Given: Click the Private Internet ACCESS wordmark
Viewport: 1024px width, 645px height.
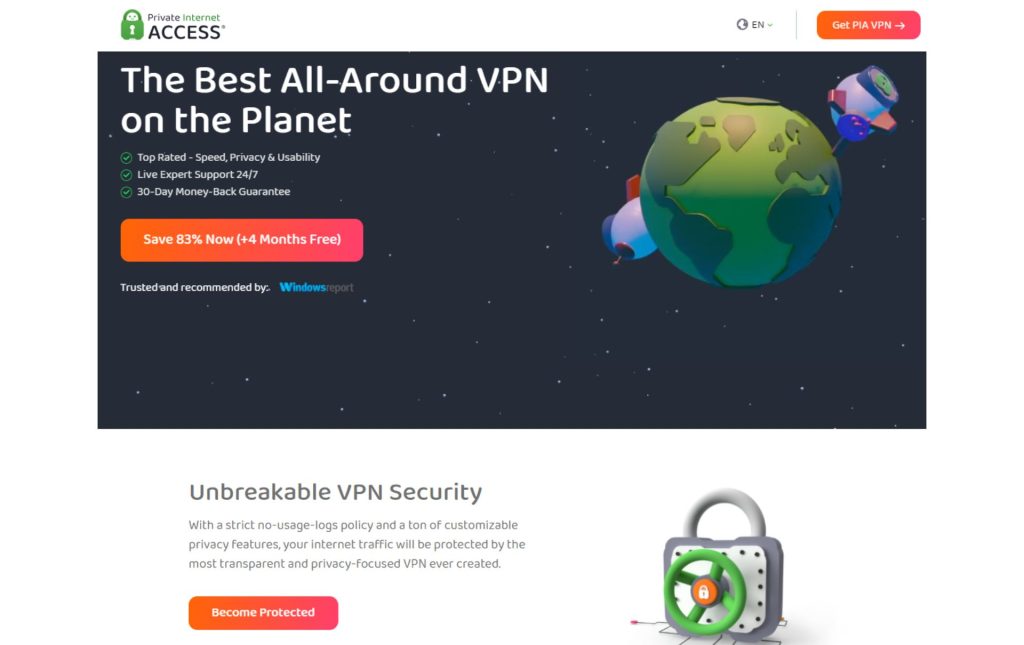Looking at the screenshot, I should click(186, 26).
